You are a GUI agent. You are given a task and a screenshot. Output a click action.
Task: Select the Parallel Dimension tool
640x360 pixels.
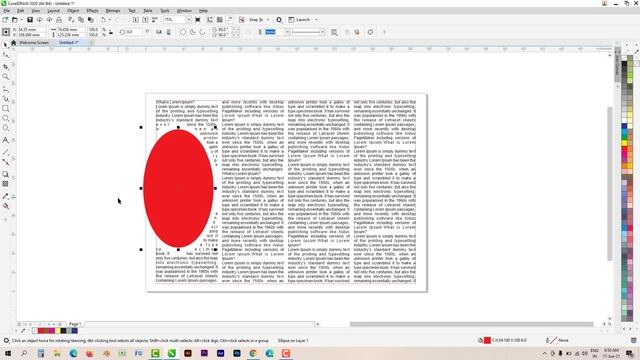point(6,152)
